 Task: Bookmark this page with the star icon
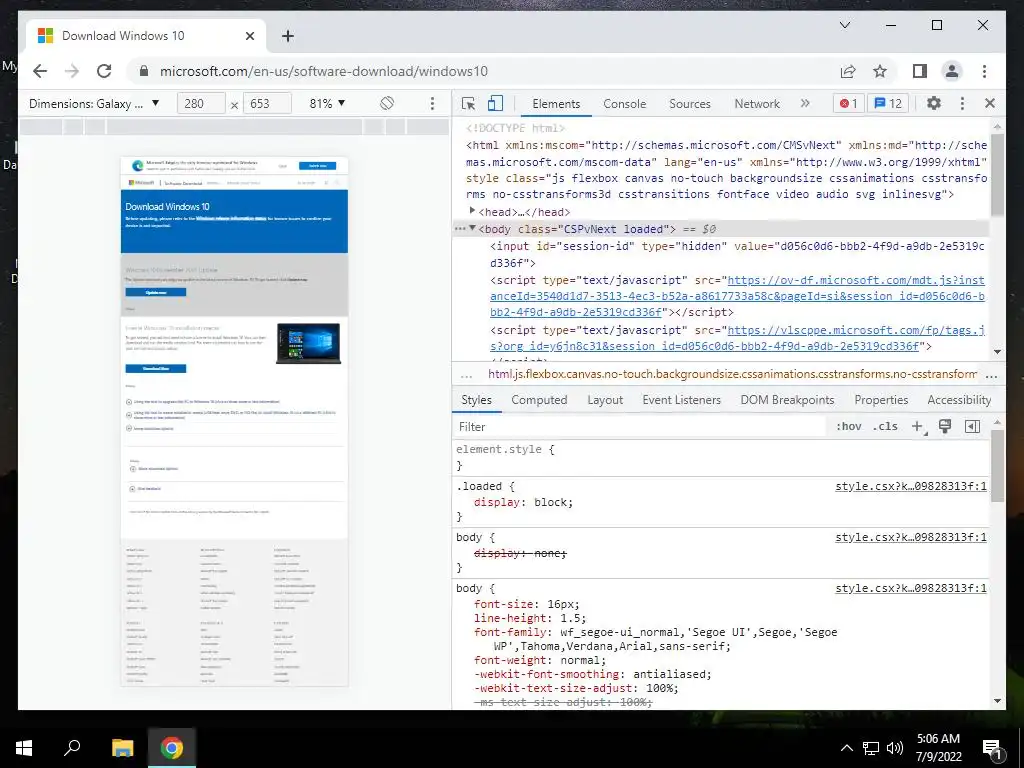click(880, 71)
